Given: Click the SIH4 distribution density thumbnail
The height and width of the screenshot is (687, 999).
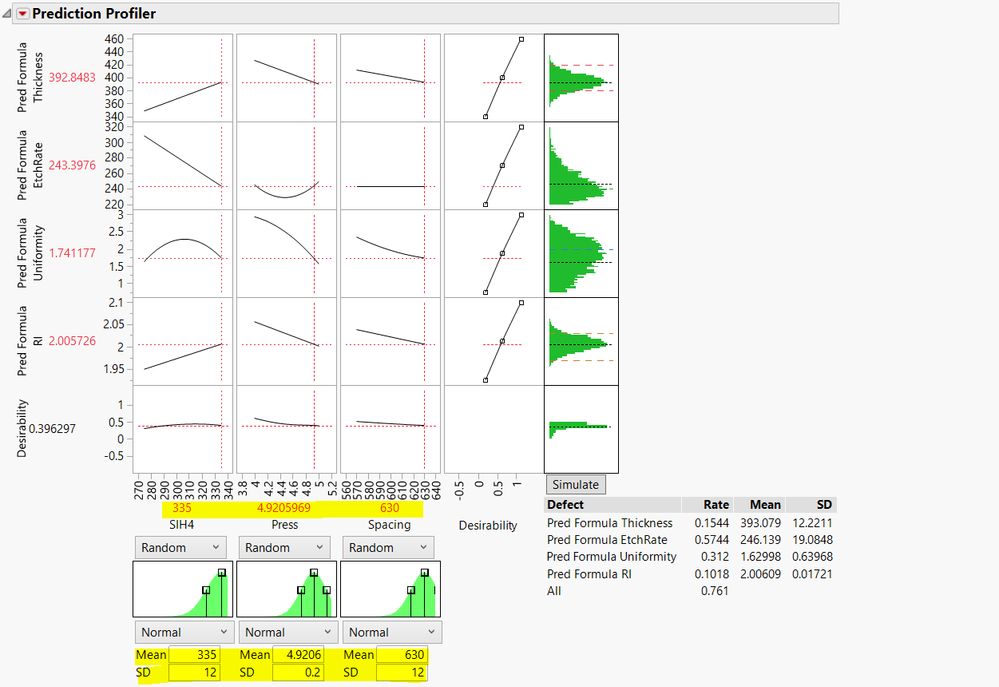Looking at the screenshot, I should pos(182,588).
